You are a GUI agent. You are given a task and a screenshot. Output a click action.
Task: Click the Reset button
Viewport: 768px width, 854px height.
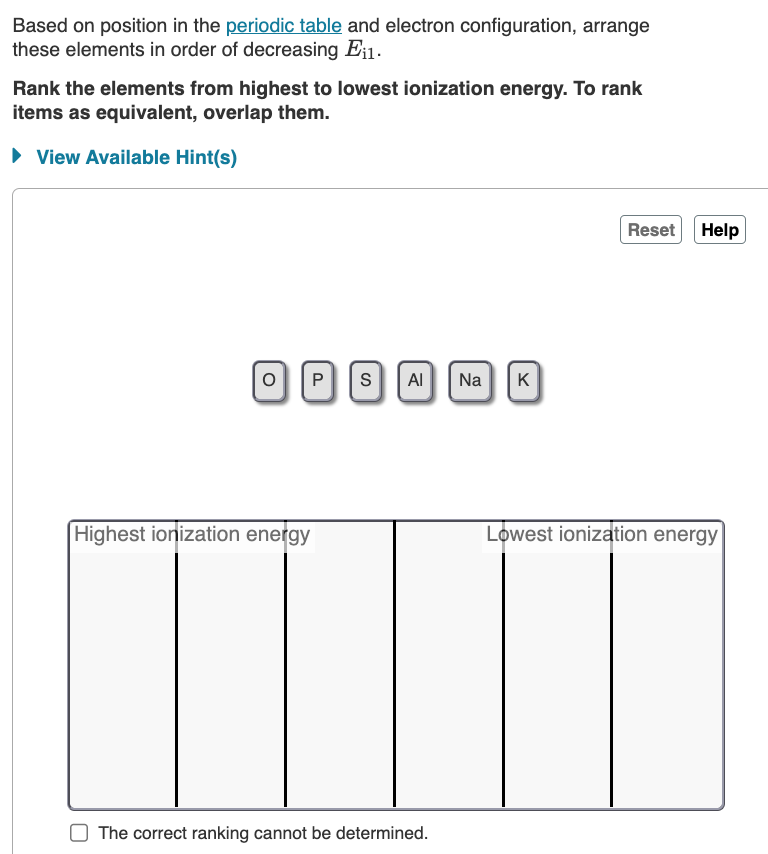click(651, 229)
